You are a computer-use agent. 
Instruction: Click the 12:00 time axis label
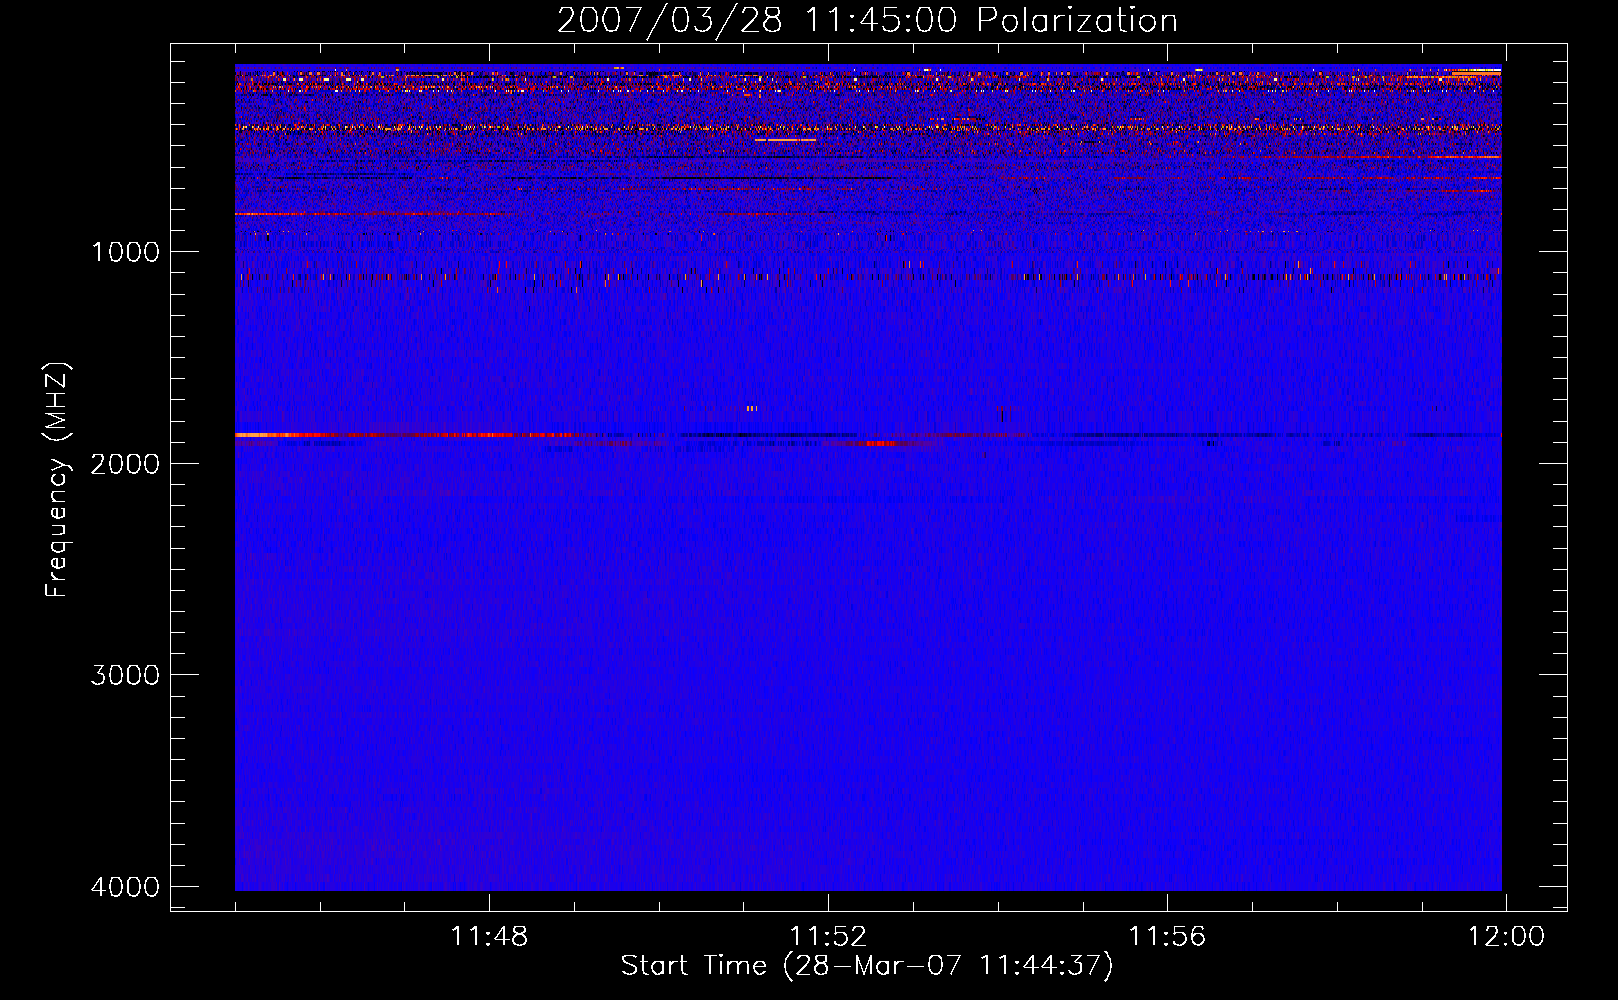[x=1506, y=937]
